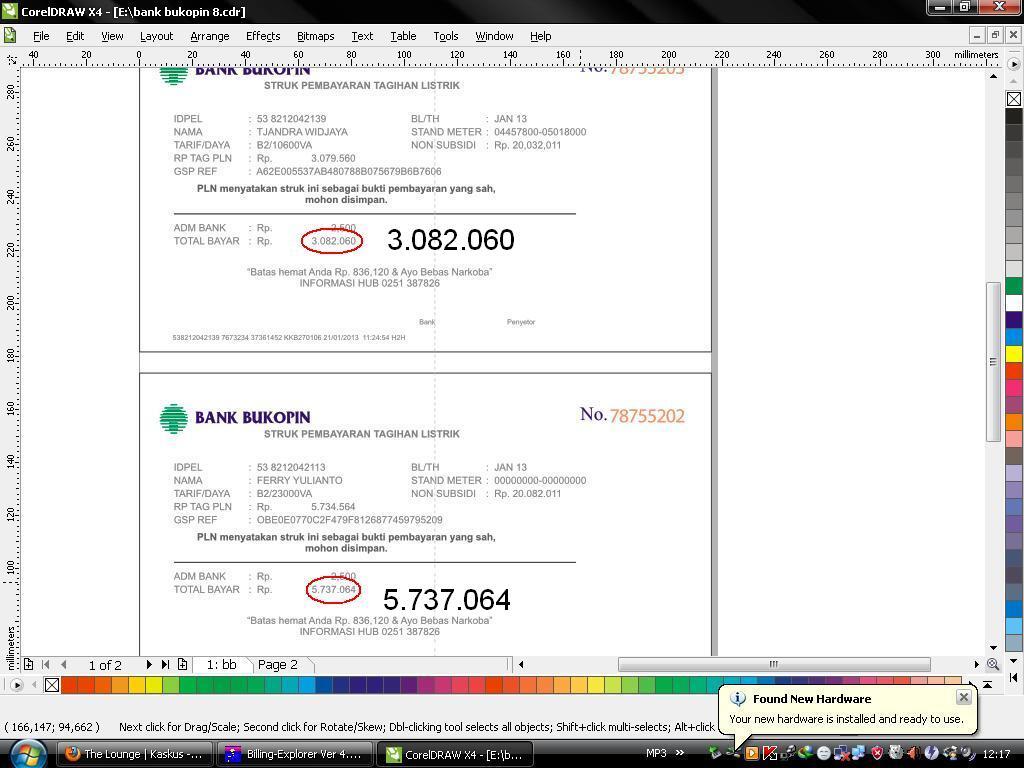Viewport: 1024px width, 768px height.
Task: Open the Arrange menu
Action: point(210,36)
